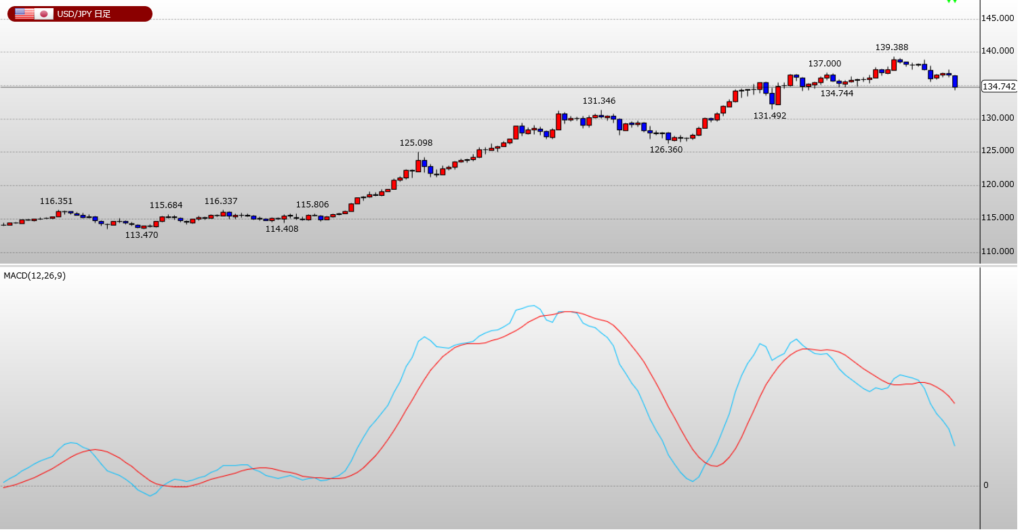Select the current price tag 134.742
Screen dimensions: 1024x532
tap(1000, 87)
